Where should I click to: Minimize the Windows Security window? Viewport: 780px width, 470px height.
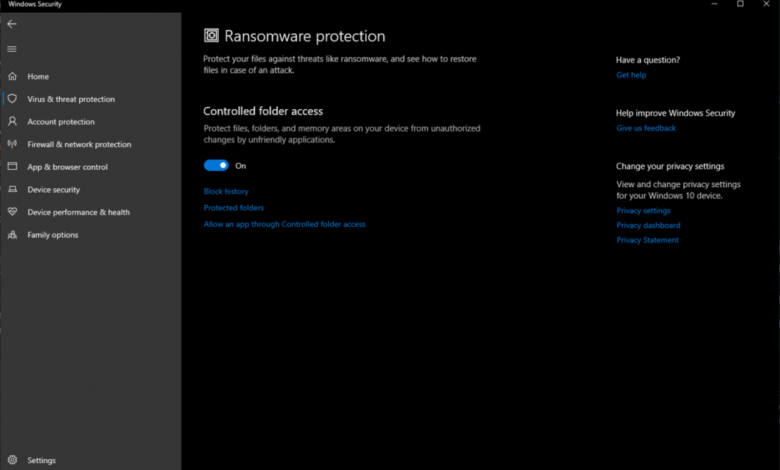714,4
